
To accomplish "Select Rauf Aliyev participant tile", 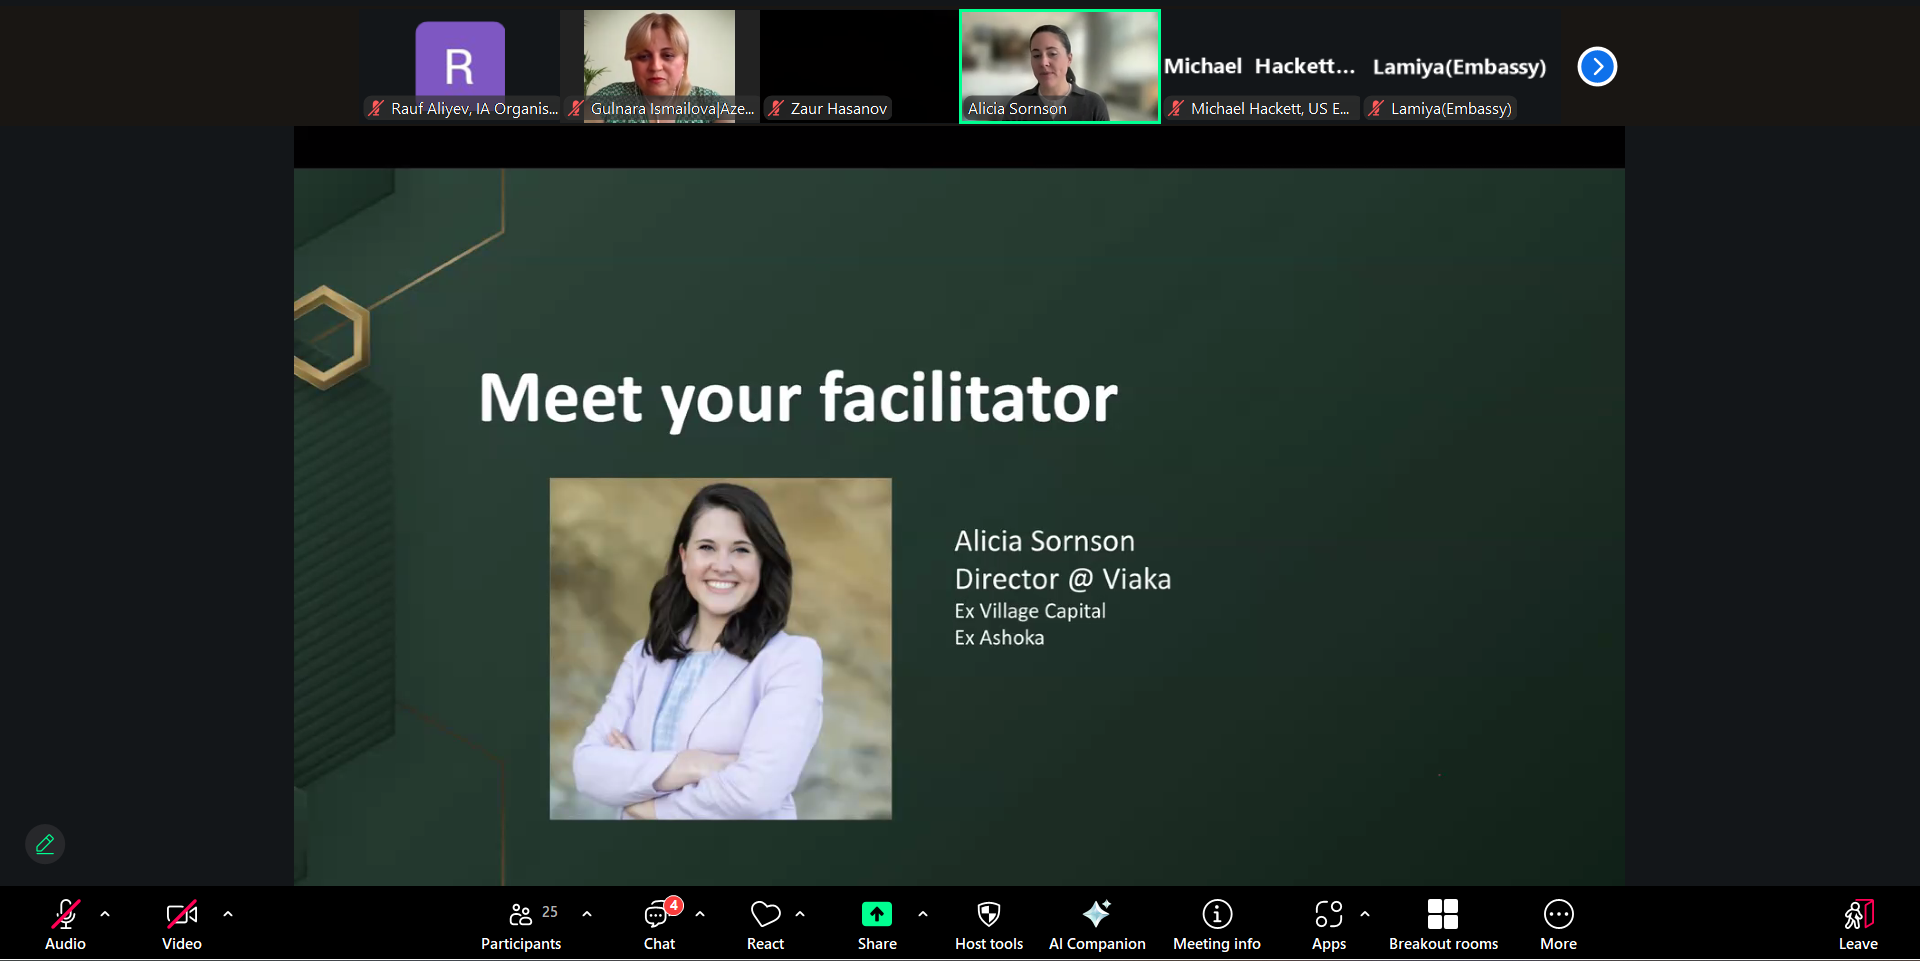I will click(x=460, y=67).
